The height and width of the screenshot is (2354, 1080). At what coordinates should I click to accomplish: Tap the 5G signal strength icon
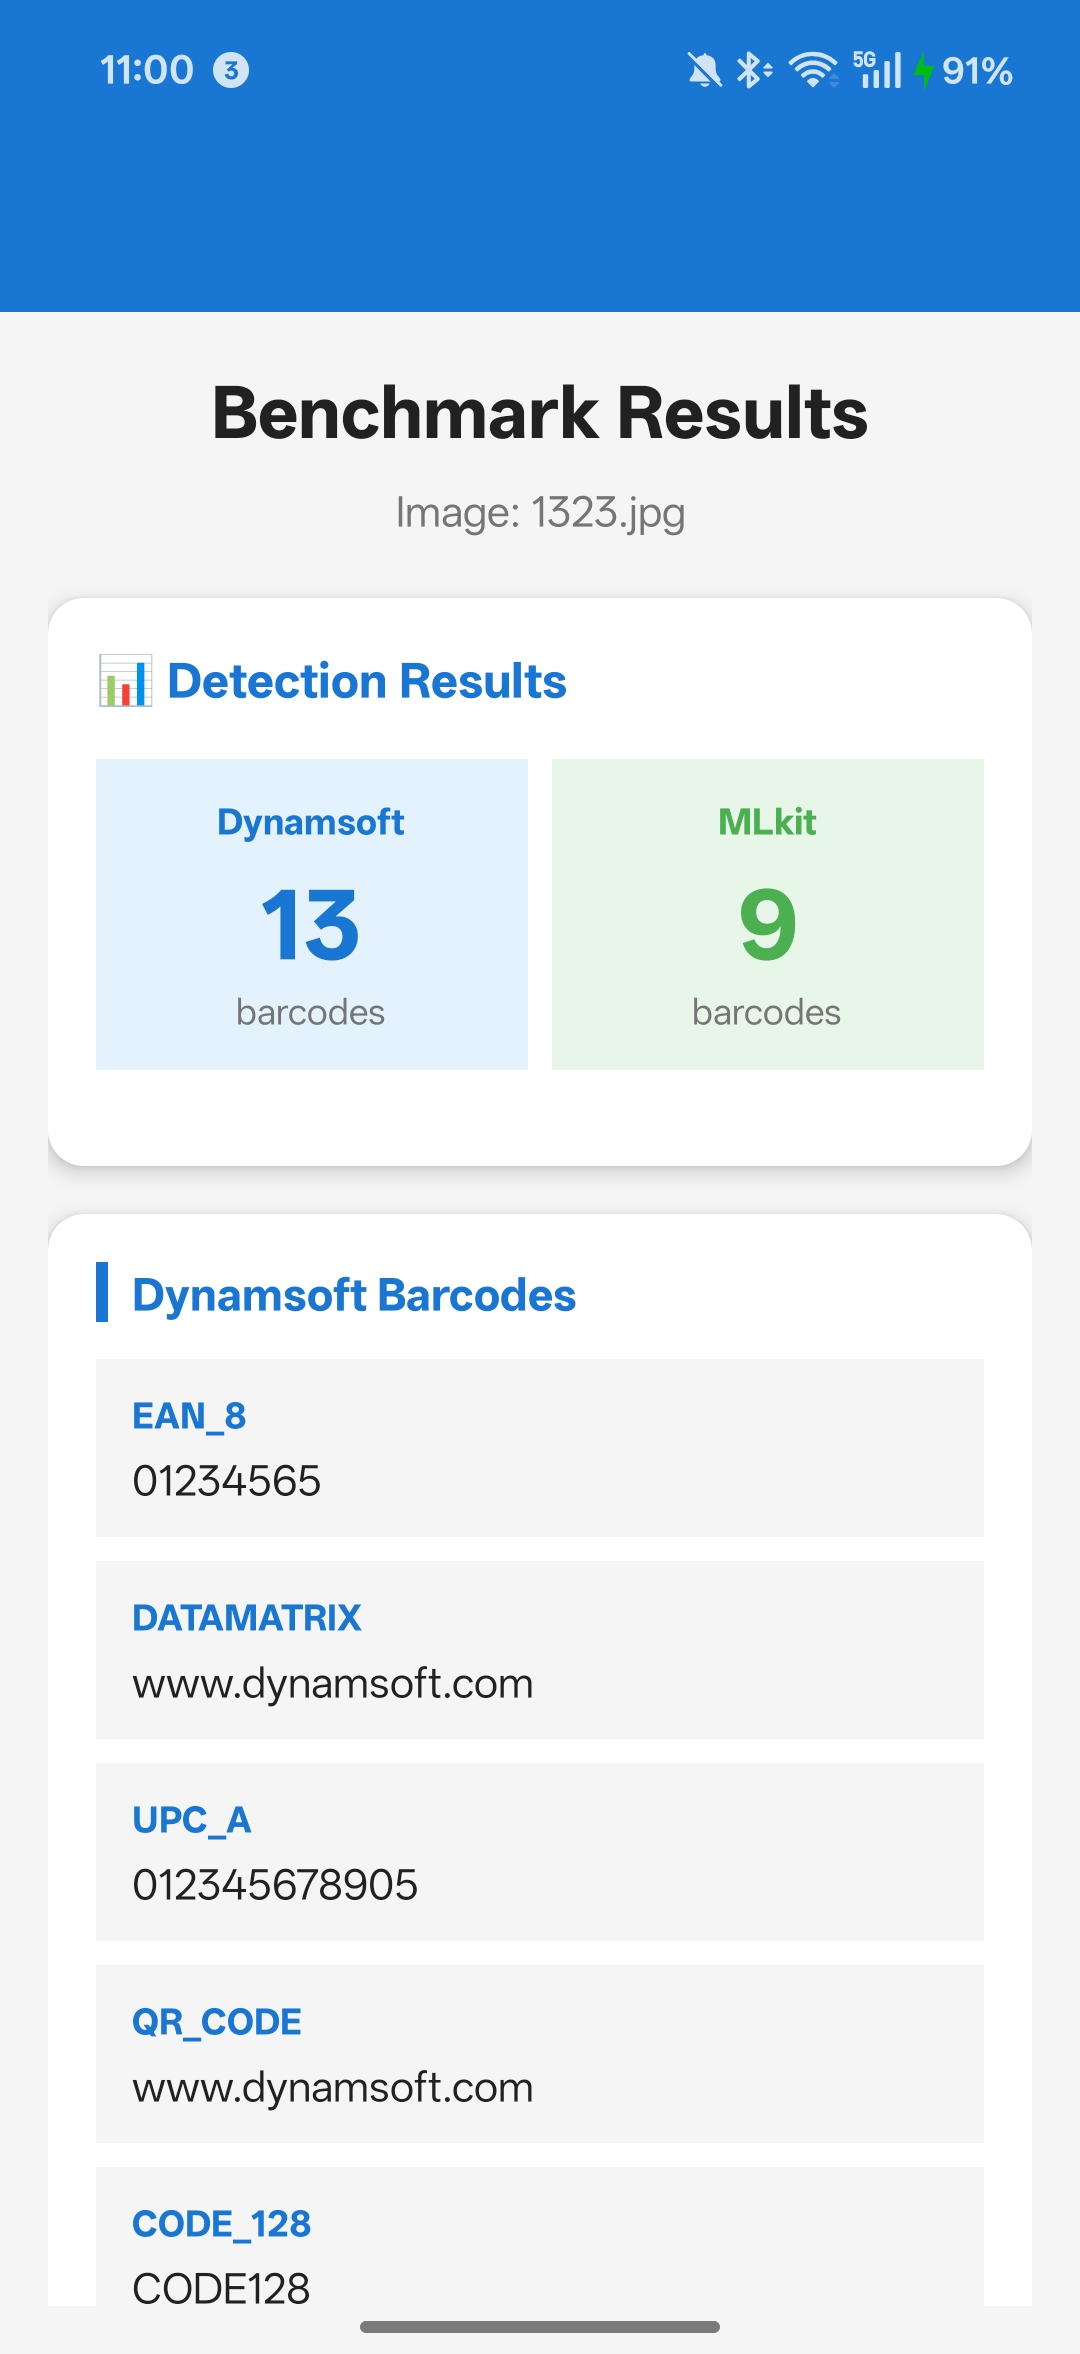coord(877,70)
